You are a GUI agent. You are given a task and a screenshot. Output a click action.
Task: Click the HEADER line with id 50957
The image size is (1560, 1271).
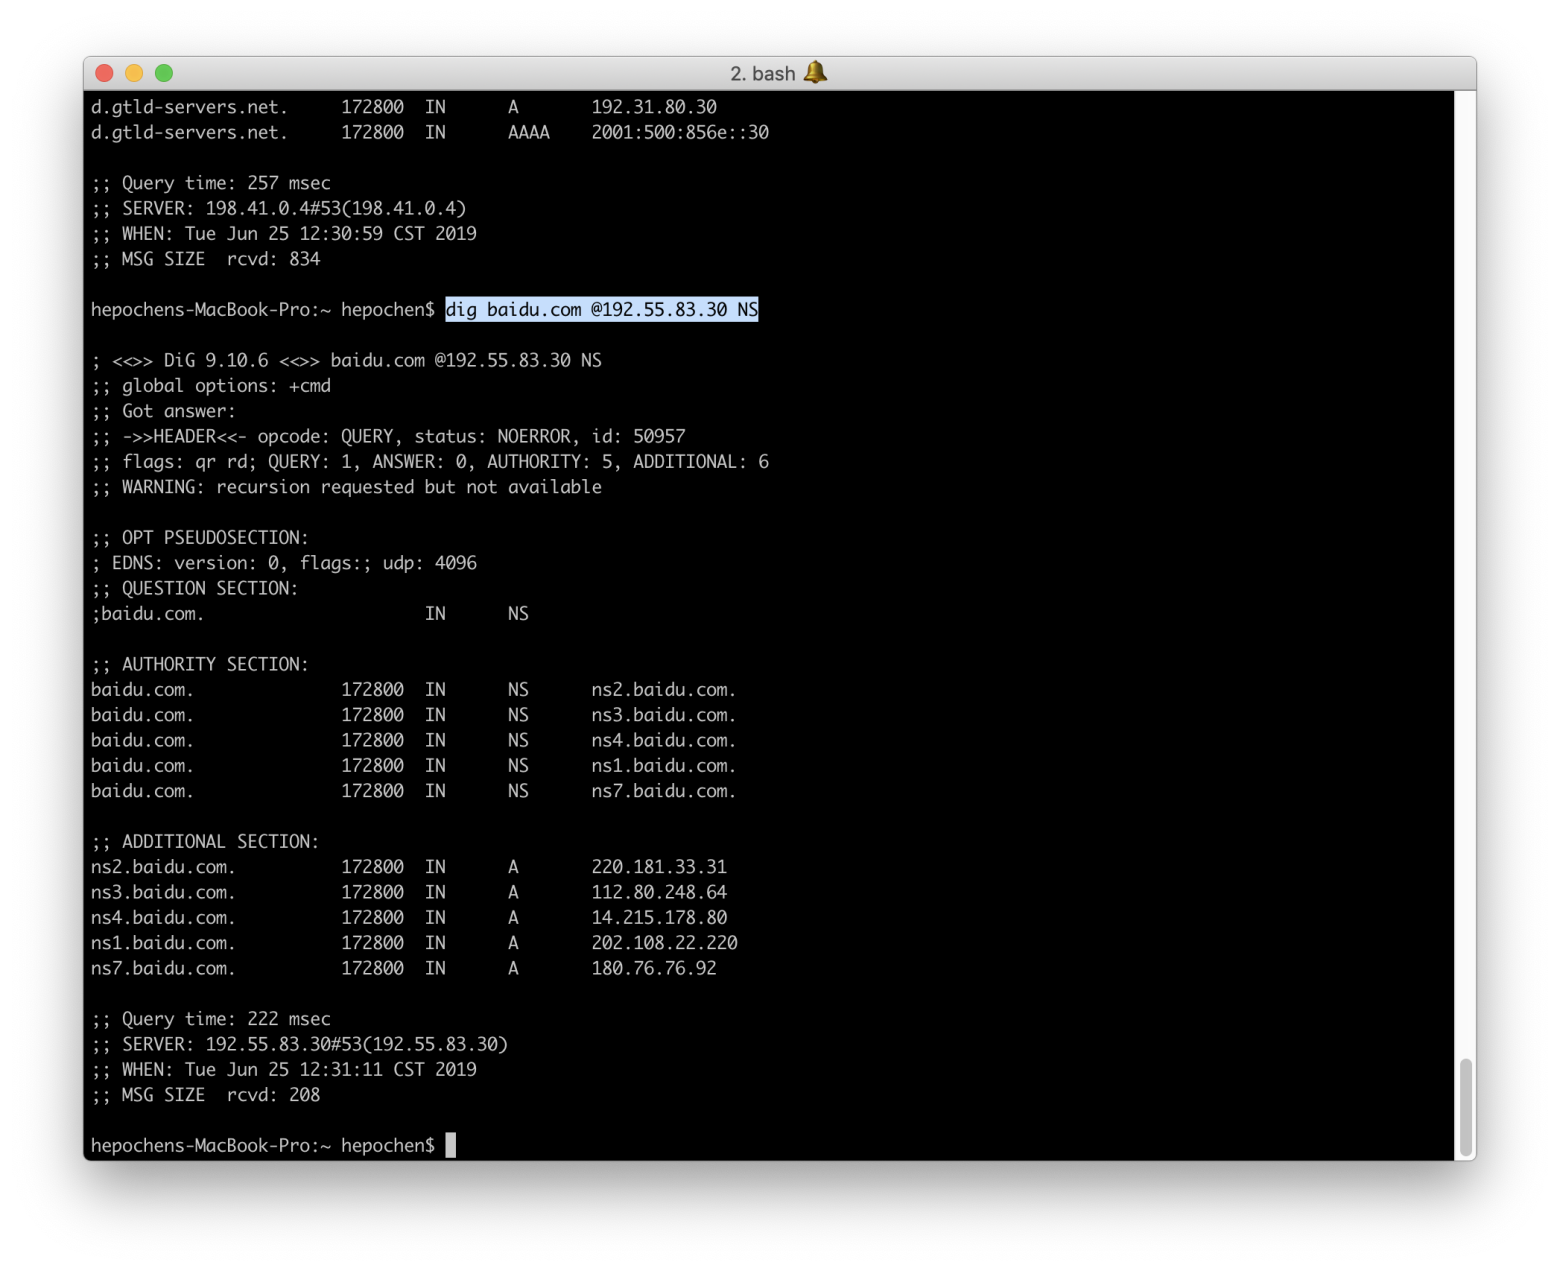[x=389, y=436]
